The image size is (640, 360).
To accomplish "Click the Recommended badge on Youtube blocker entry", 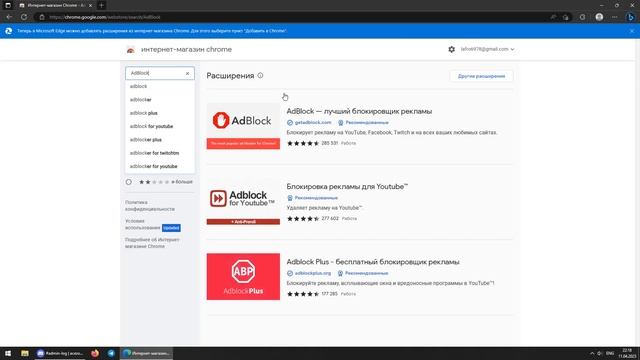I will [312, 198].
